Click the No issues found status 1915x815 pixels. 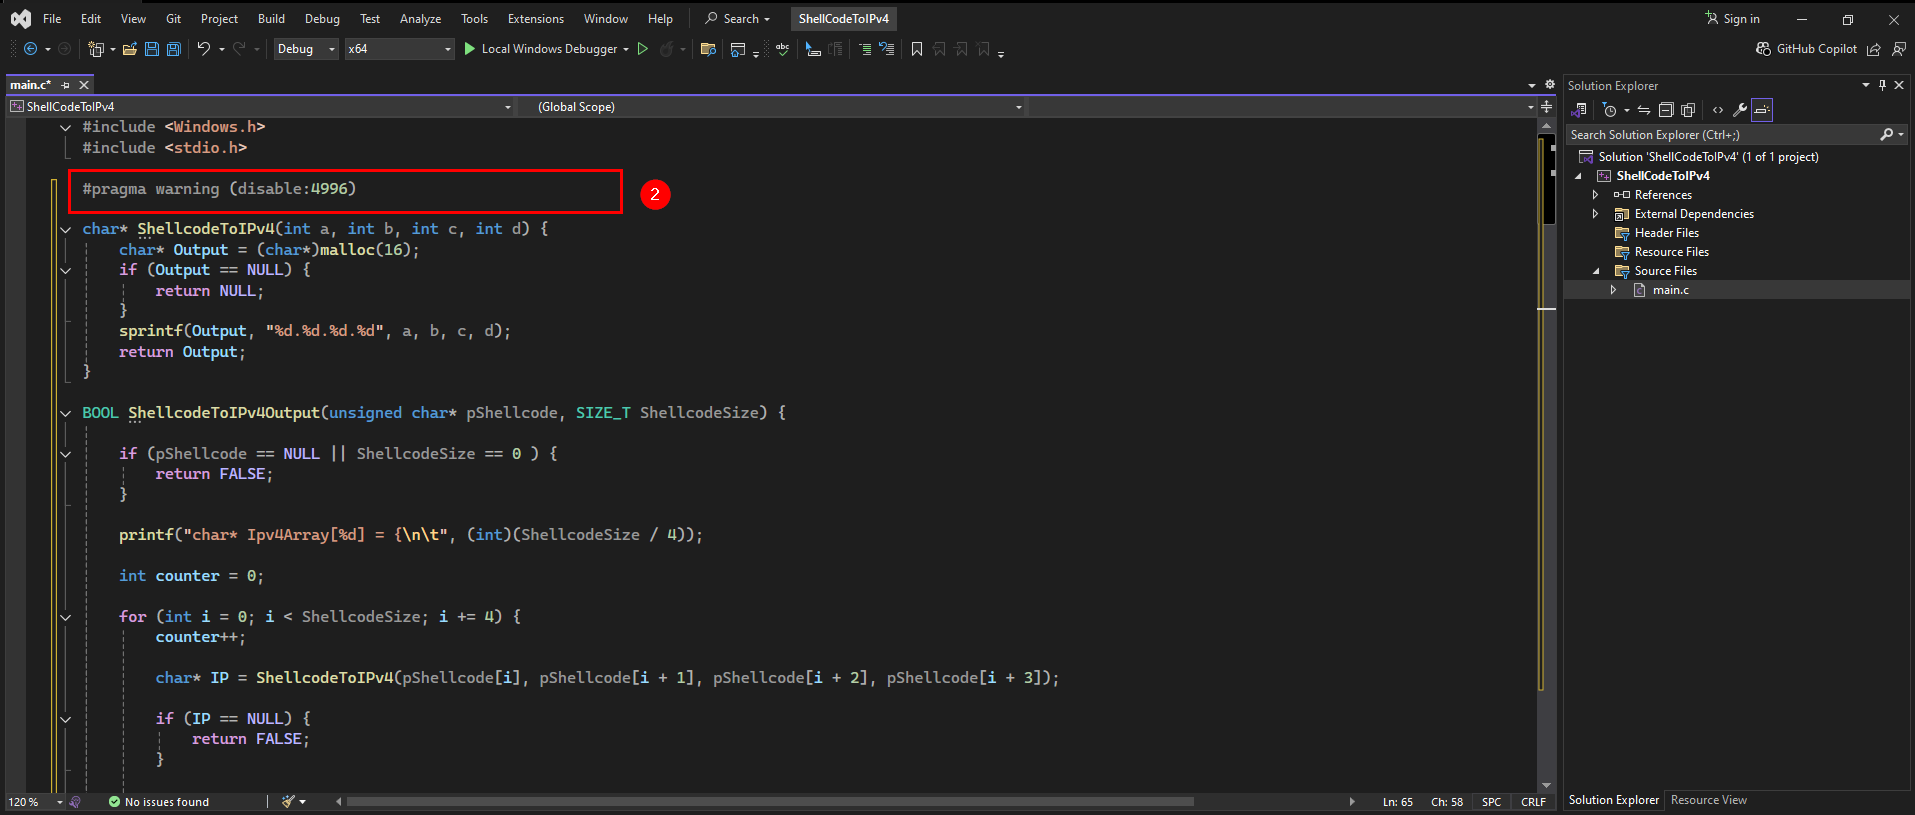coord(159,802)
